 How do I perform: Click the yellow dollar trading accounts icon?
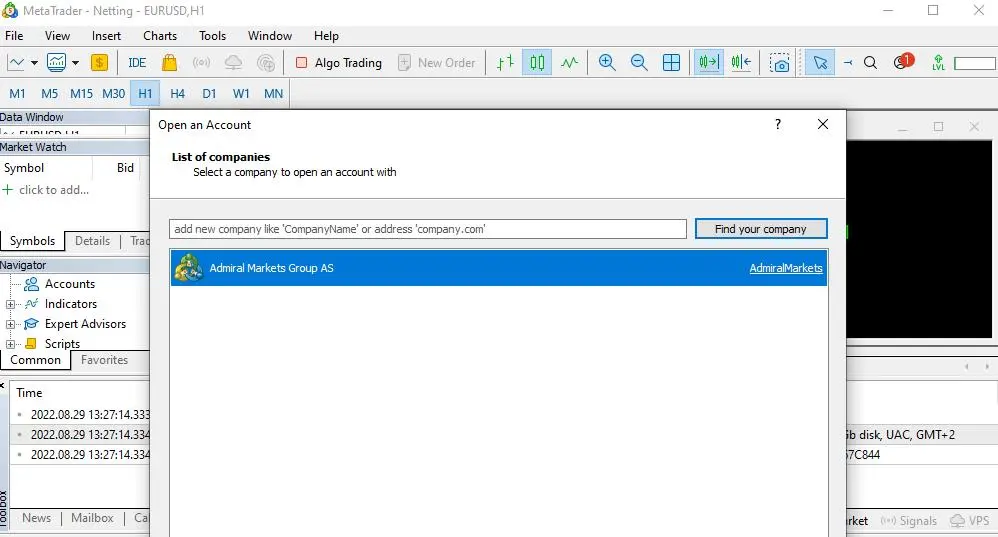pyautogui.click(x=99, y=62)
